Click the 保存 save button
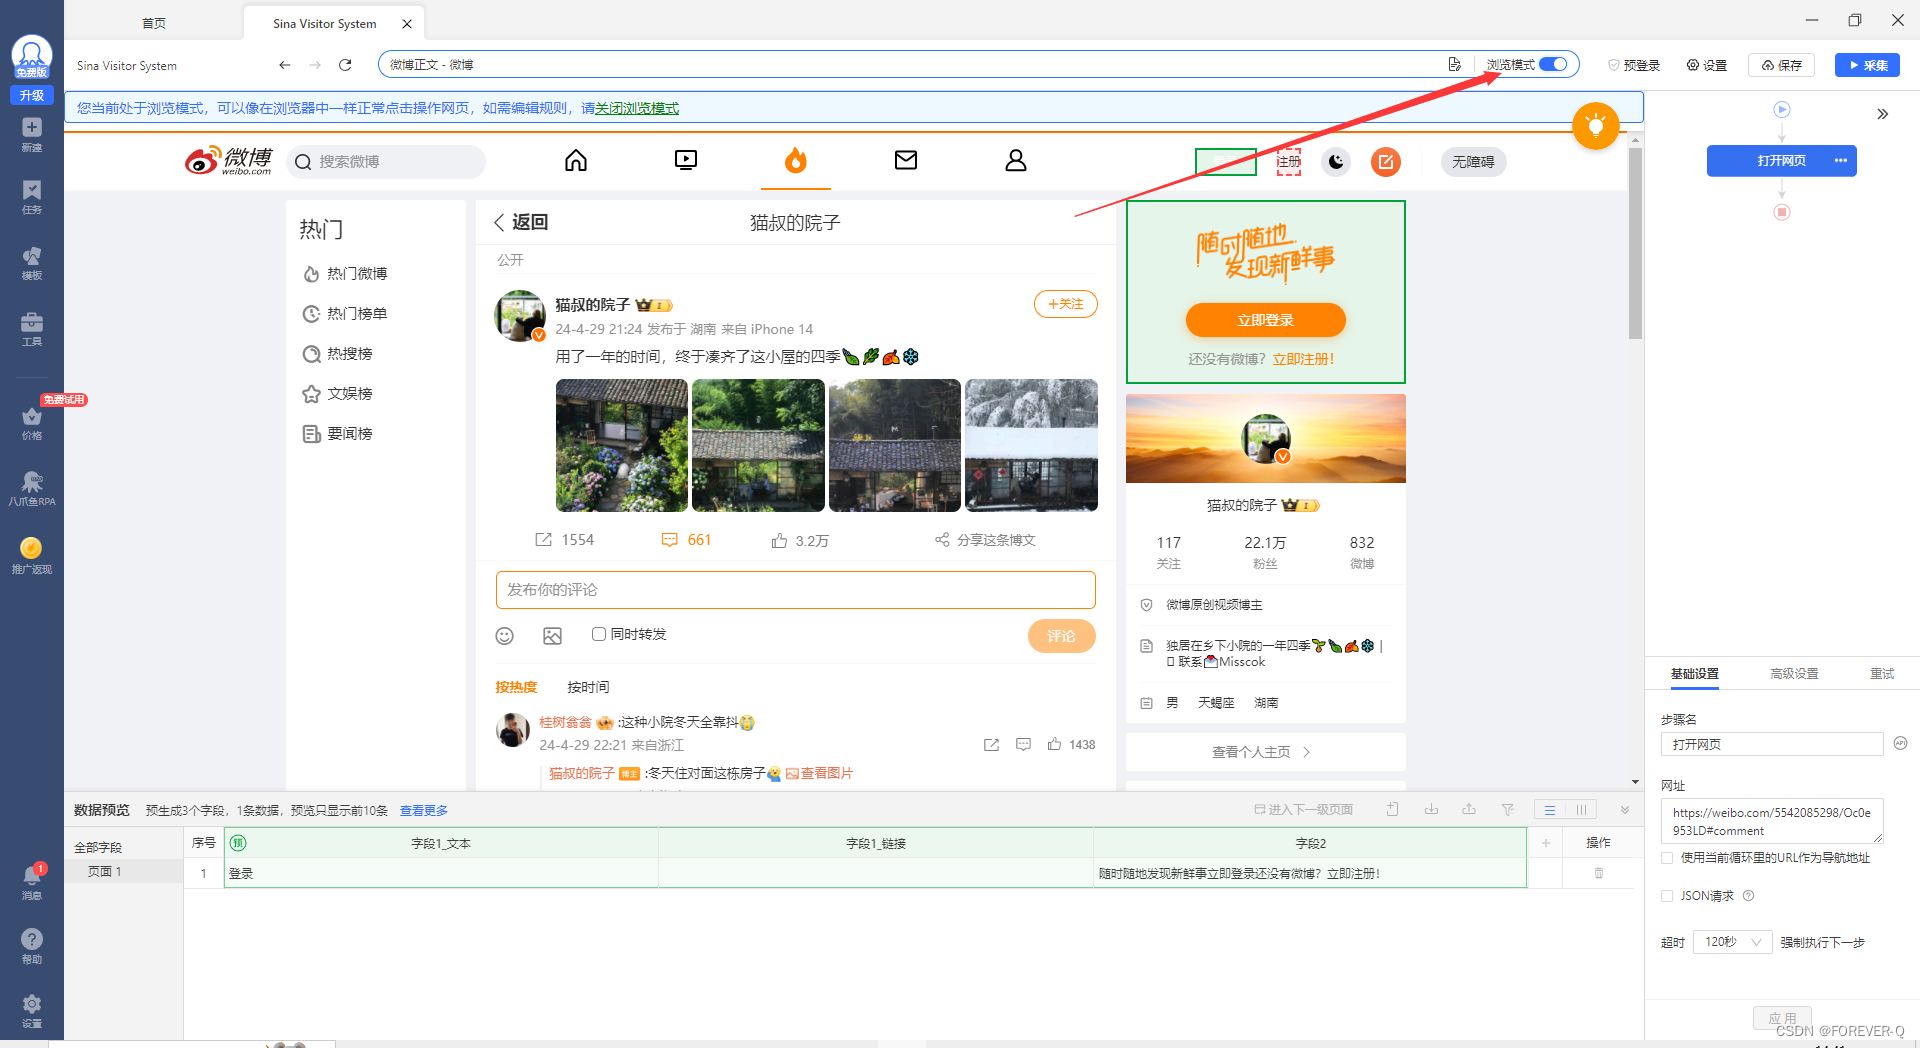 click(1781, 65)
